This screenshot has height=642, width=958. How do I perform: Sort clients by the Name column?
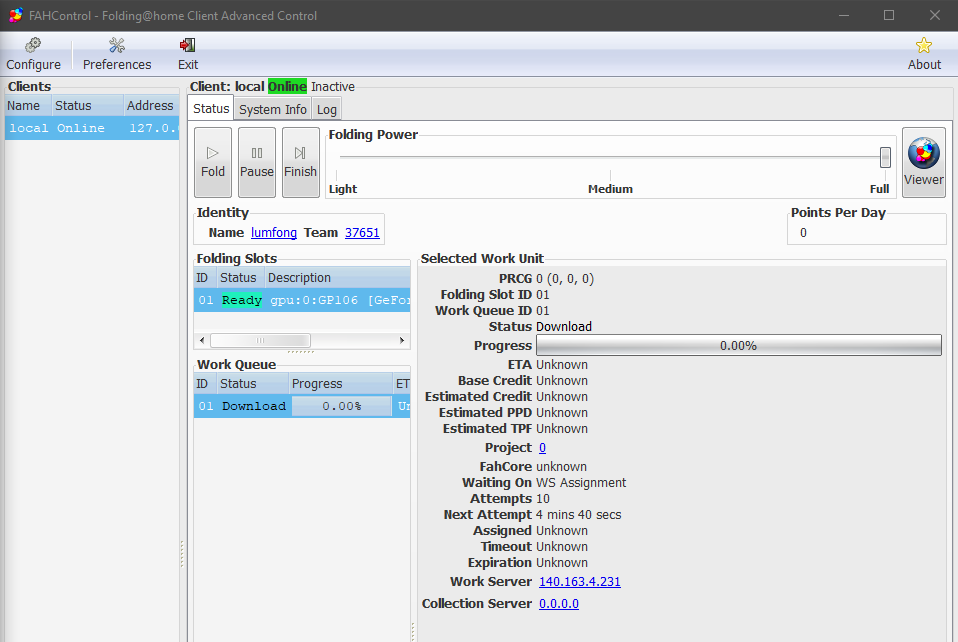(28, 106)
